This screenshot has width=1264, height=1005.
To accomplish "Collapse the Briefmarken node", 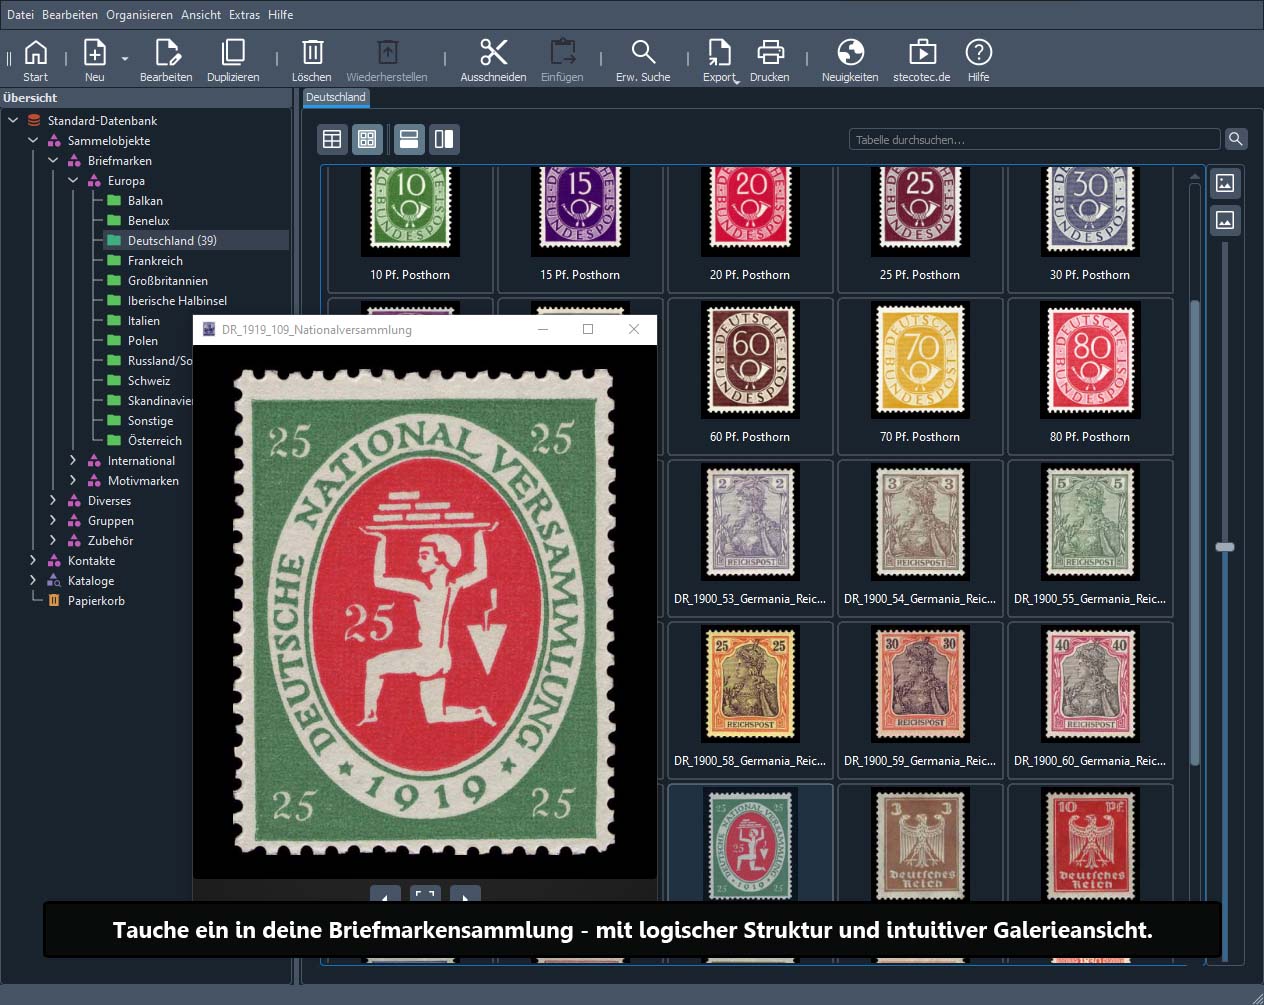I will coord(53,160).
